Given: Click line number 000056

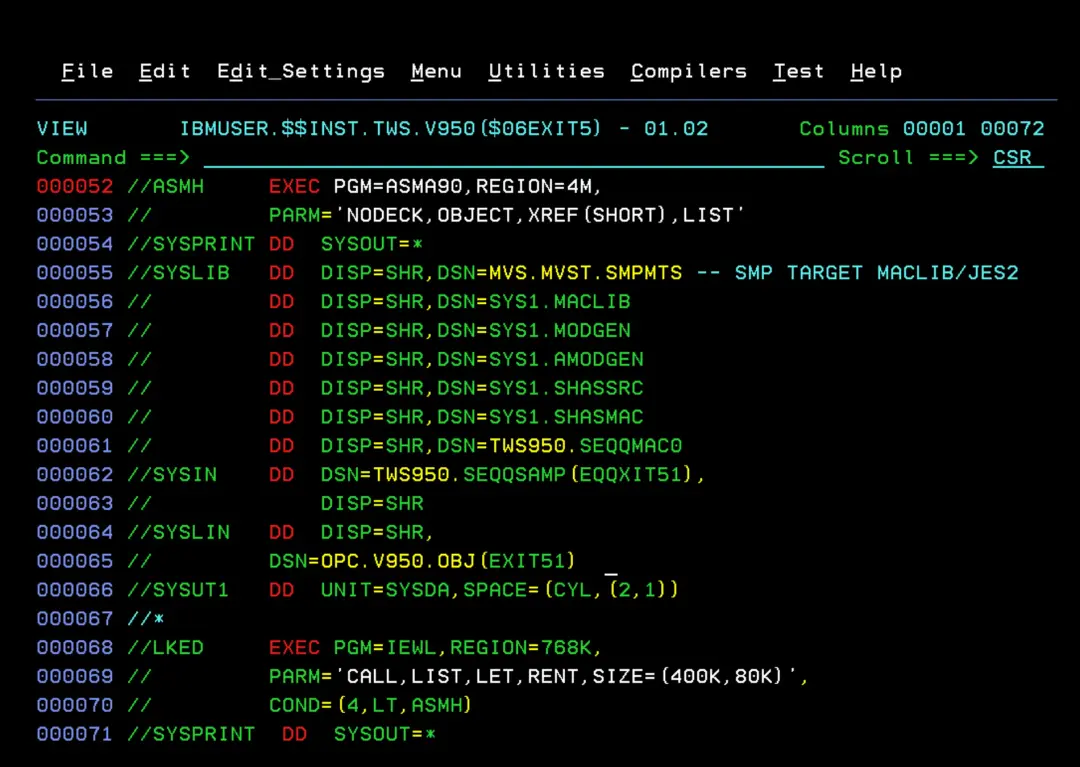Looking at the screenshot, I should tap(74, 302).
